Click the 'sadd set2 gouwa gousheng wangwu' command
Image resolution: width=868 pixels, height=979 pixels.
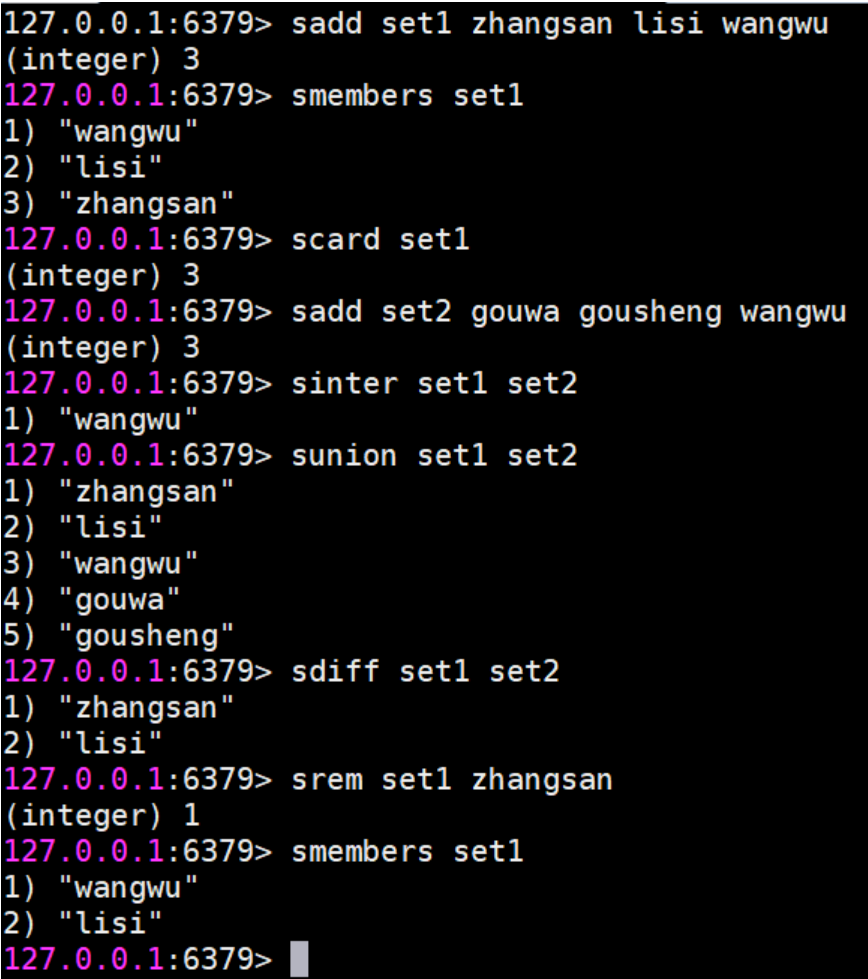click(x=568, y=313)
